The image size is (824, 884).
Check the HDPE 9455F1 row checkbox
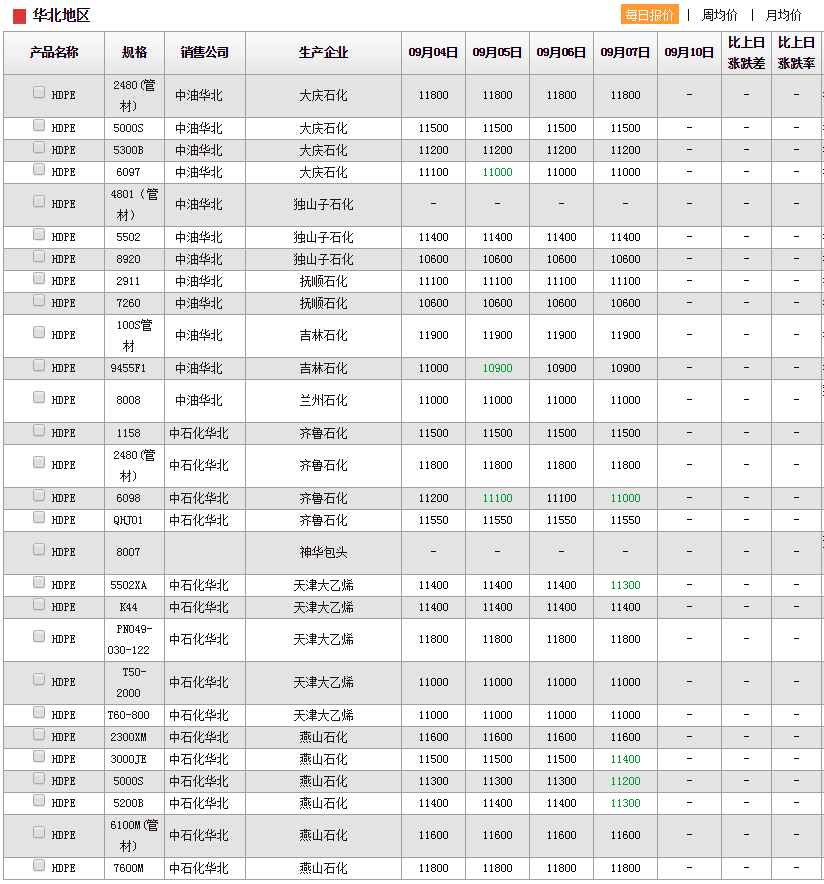[x=39, y=365]
